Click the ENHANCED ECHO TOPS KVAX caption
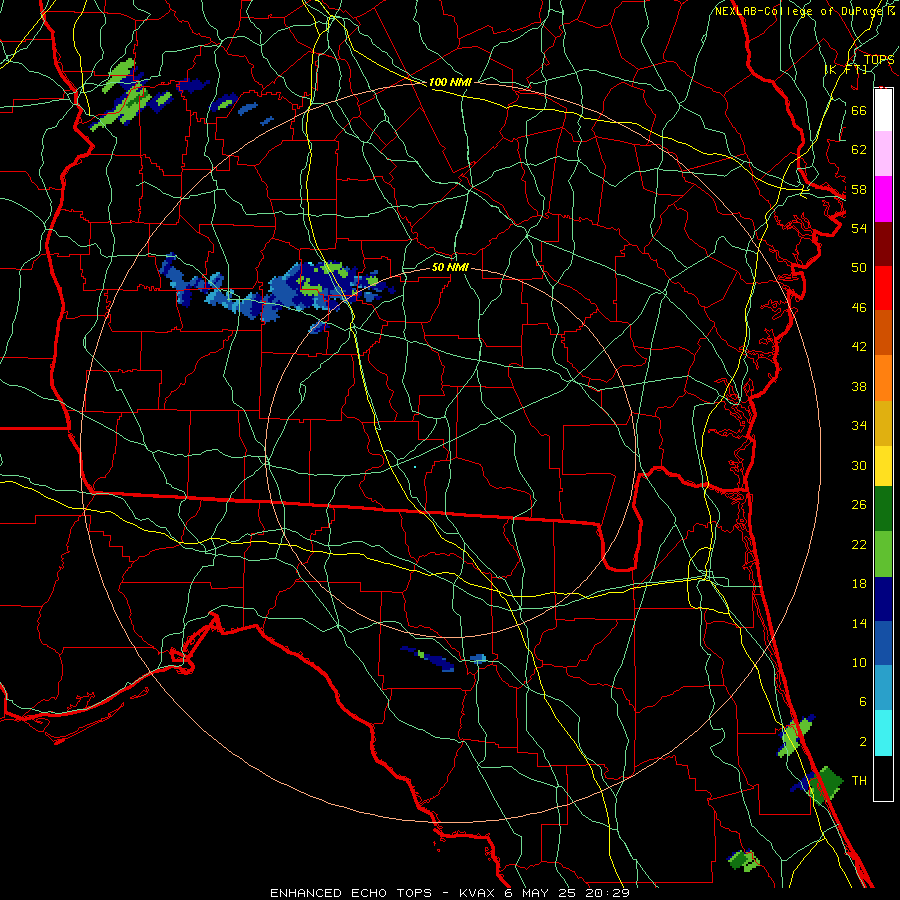Viewport: 900px width, 900px height. pyautogui.click(x=450, y=893)
